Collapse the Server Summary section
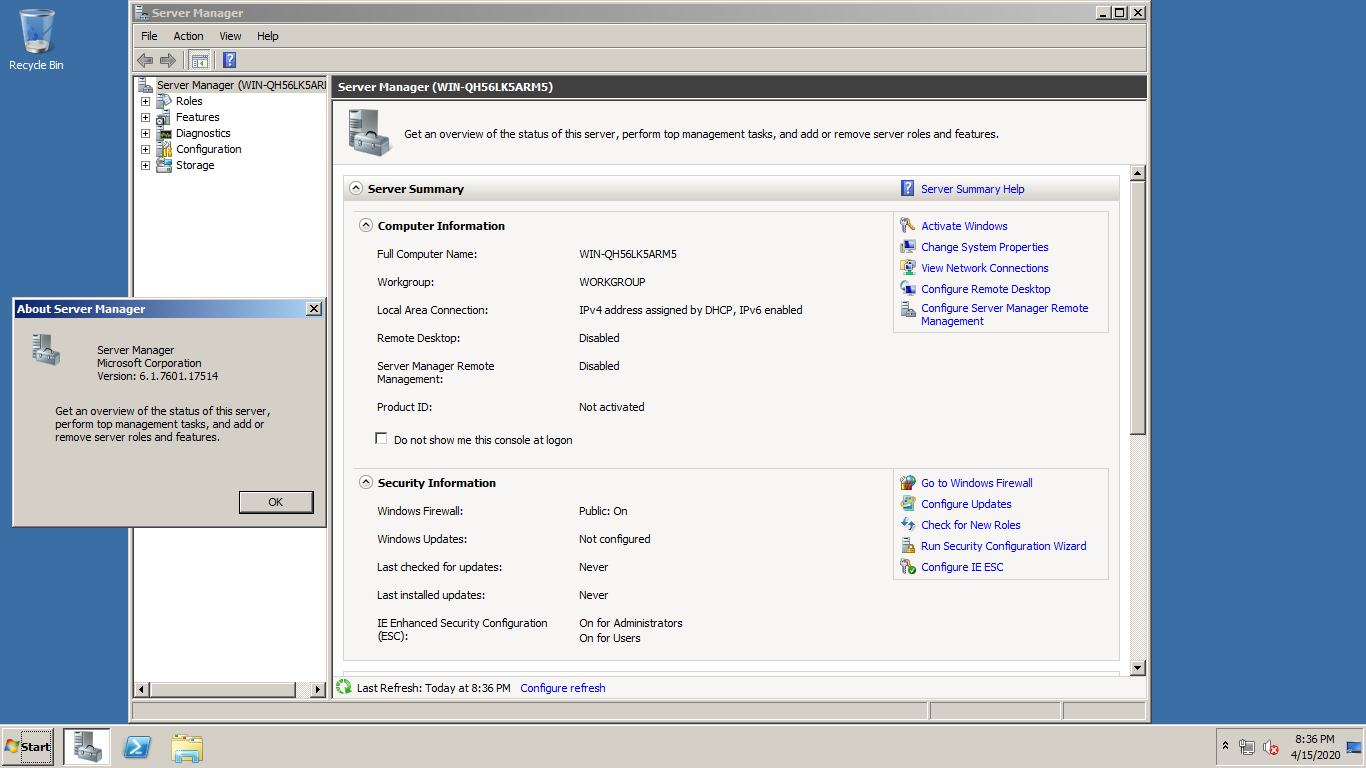 click(x=355, y=188)
